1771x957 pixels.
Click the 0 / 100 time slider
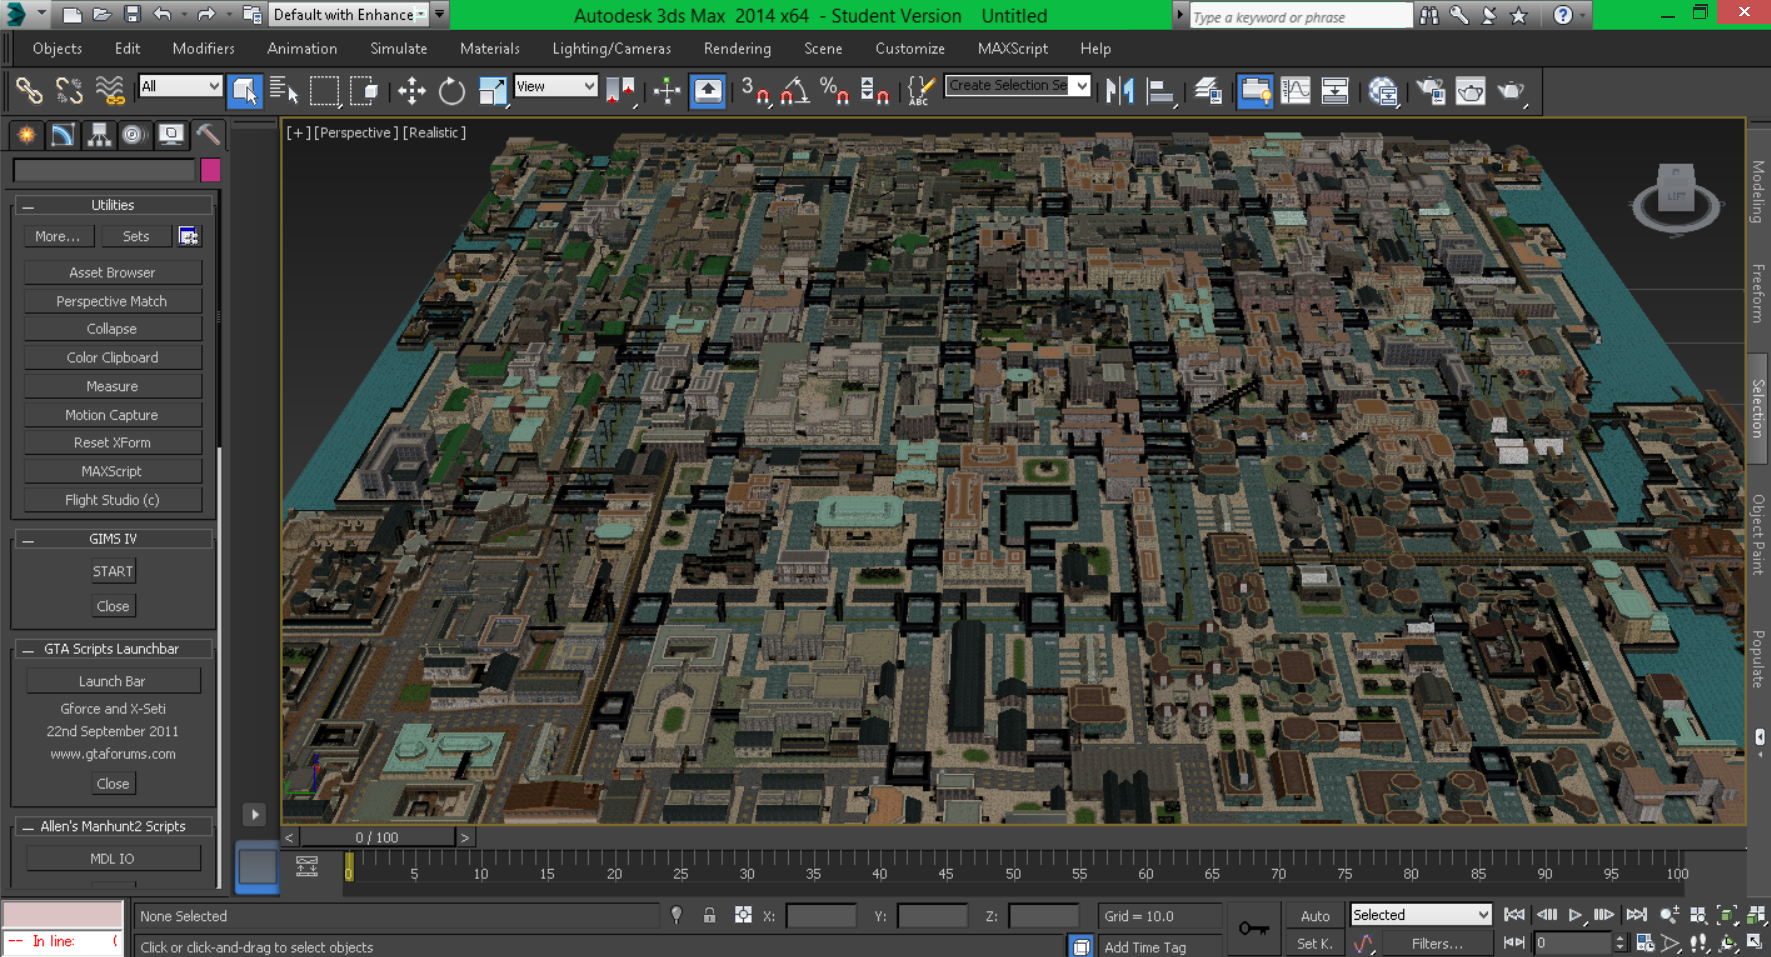[377, 837]
